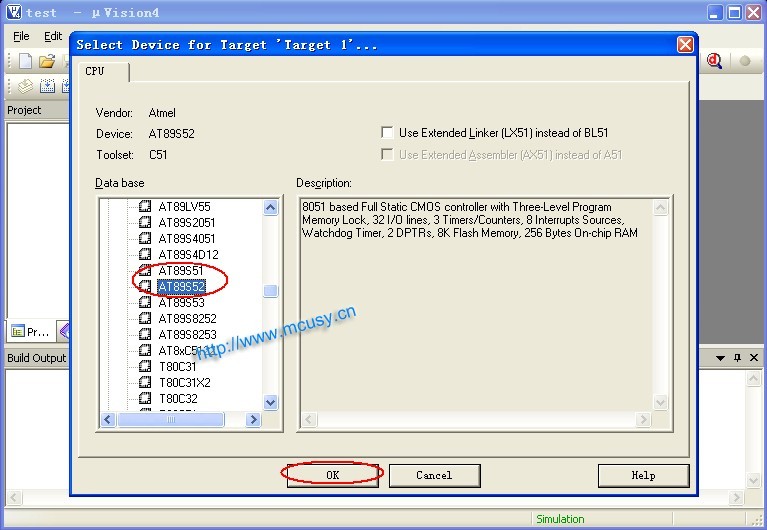
Task: Click the chip icon beside AT89LV55
Action: [145, 206]
